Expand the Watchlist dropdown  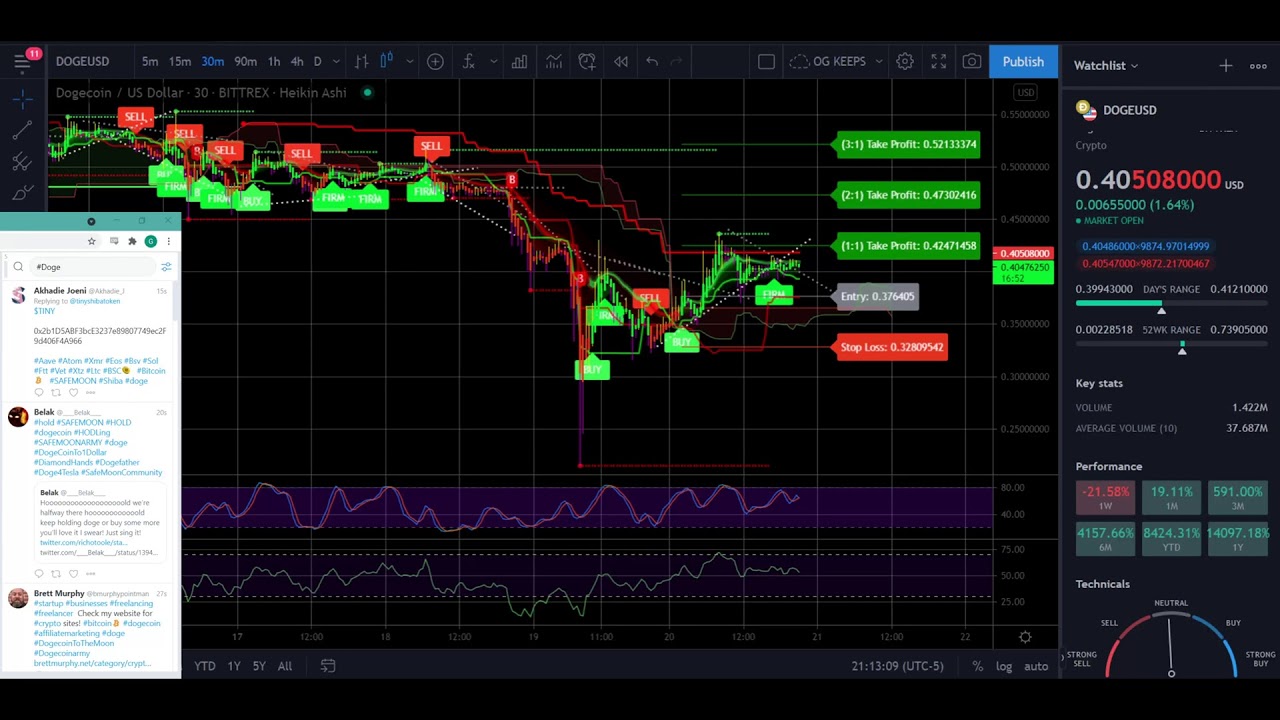(x=1106, y=66)
